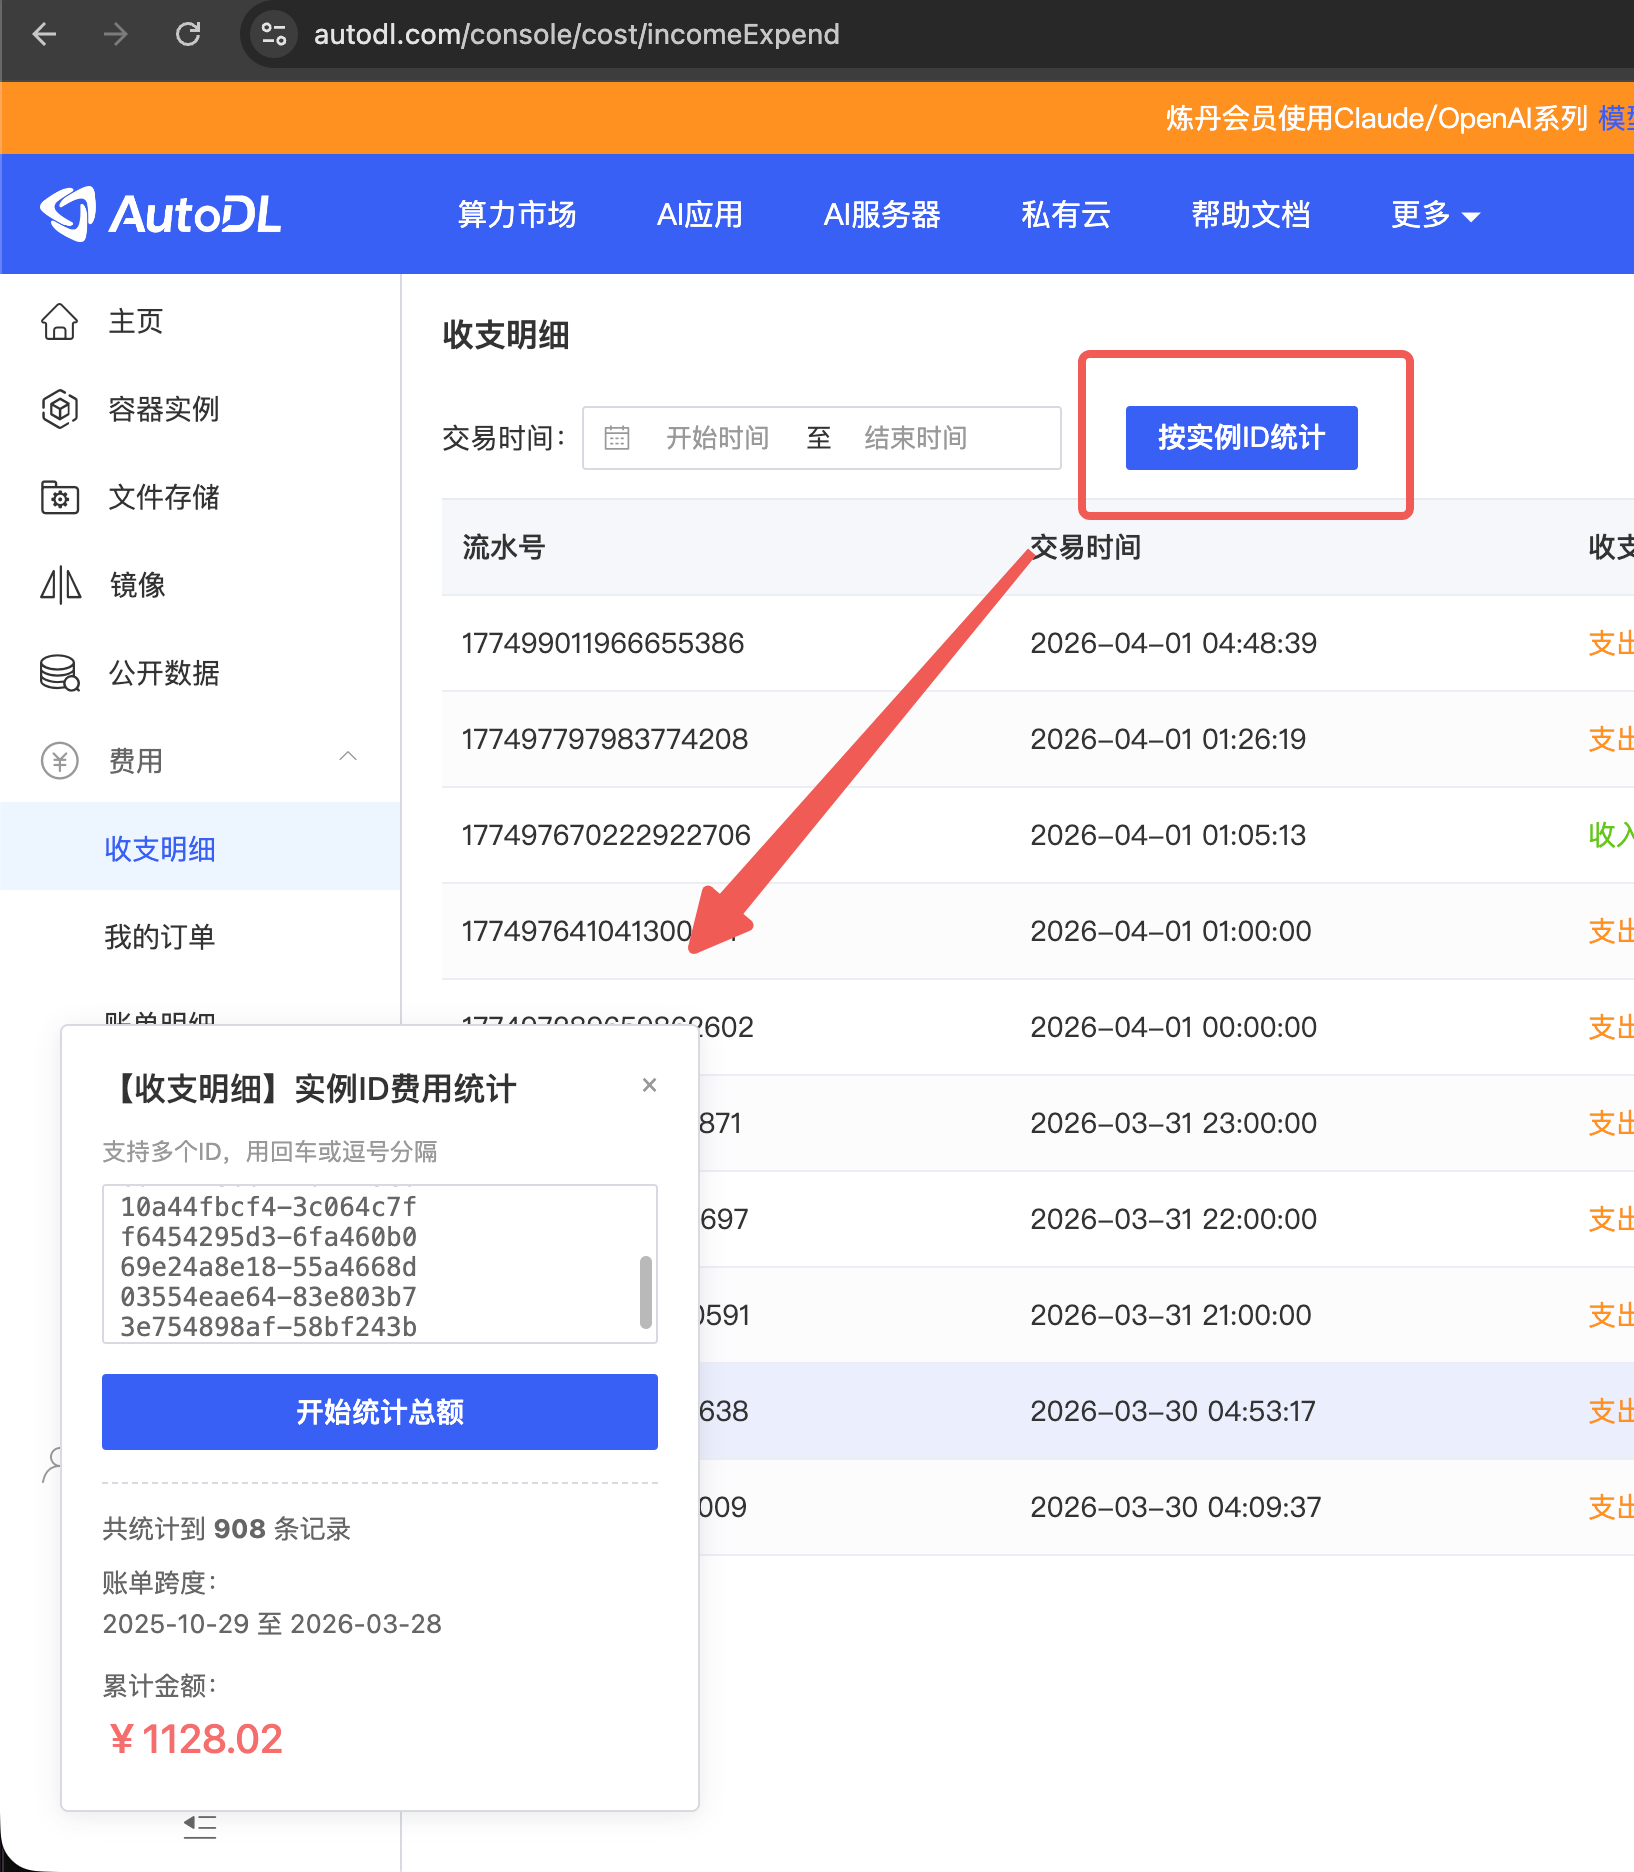This screenshot has width=1634, height=1872.
Task: Click the 主页 home icon in the sidebar
Action: (x=59, y=322)
